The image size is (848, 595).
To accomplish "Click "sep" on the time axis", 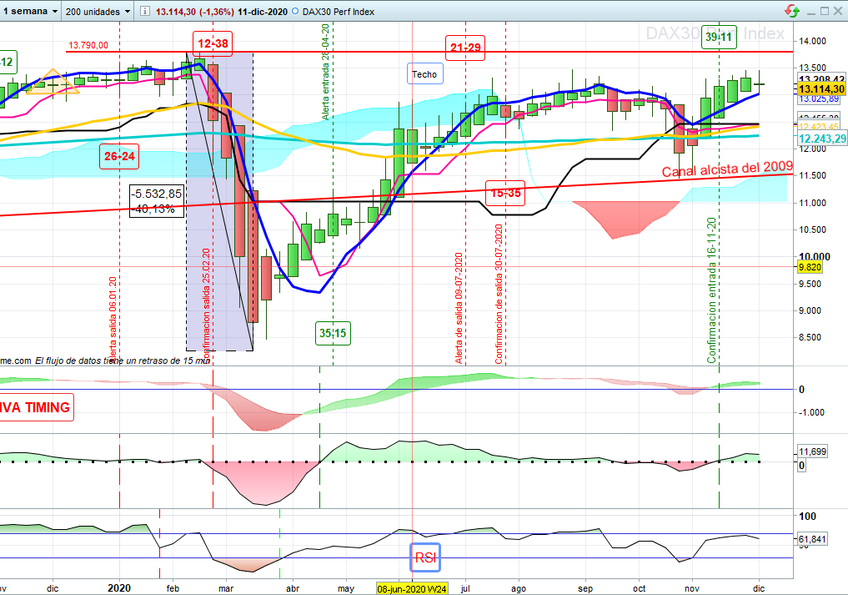I will click(x=585, y=589).
